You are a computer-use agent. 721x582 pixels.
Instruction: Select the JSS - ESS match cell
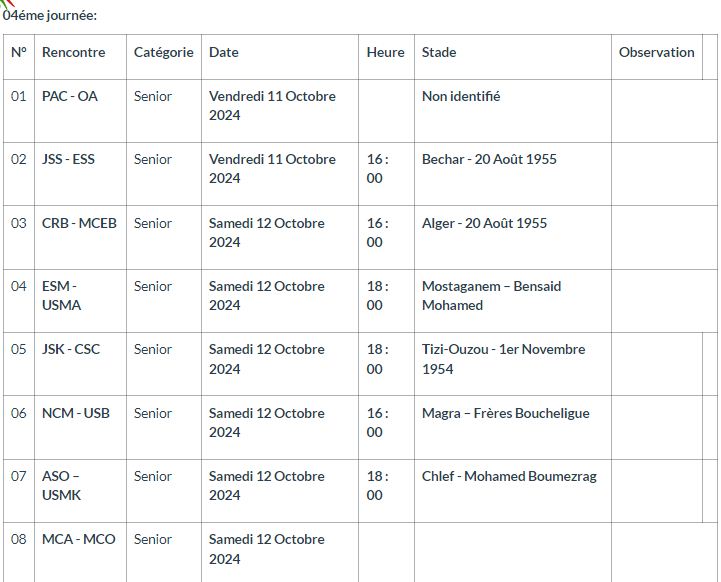click(68, 160)
